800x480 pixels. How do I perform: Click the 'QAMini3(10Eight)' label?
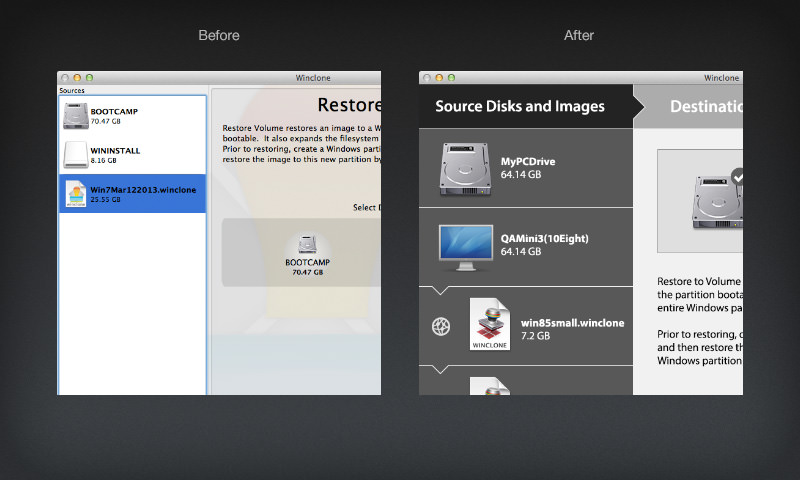tap(544, 238)
